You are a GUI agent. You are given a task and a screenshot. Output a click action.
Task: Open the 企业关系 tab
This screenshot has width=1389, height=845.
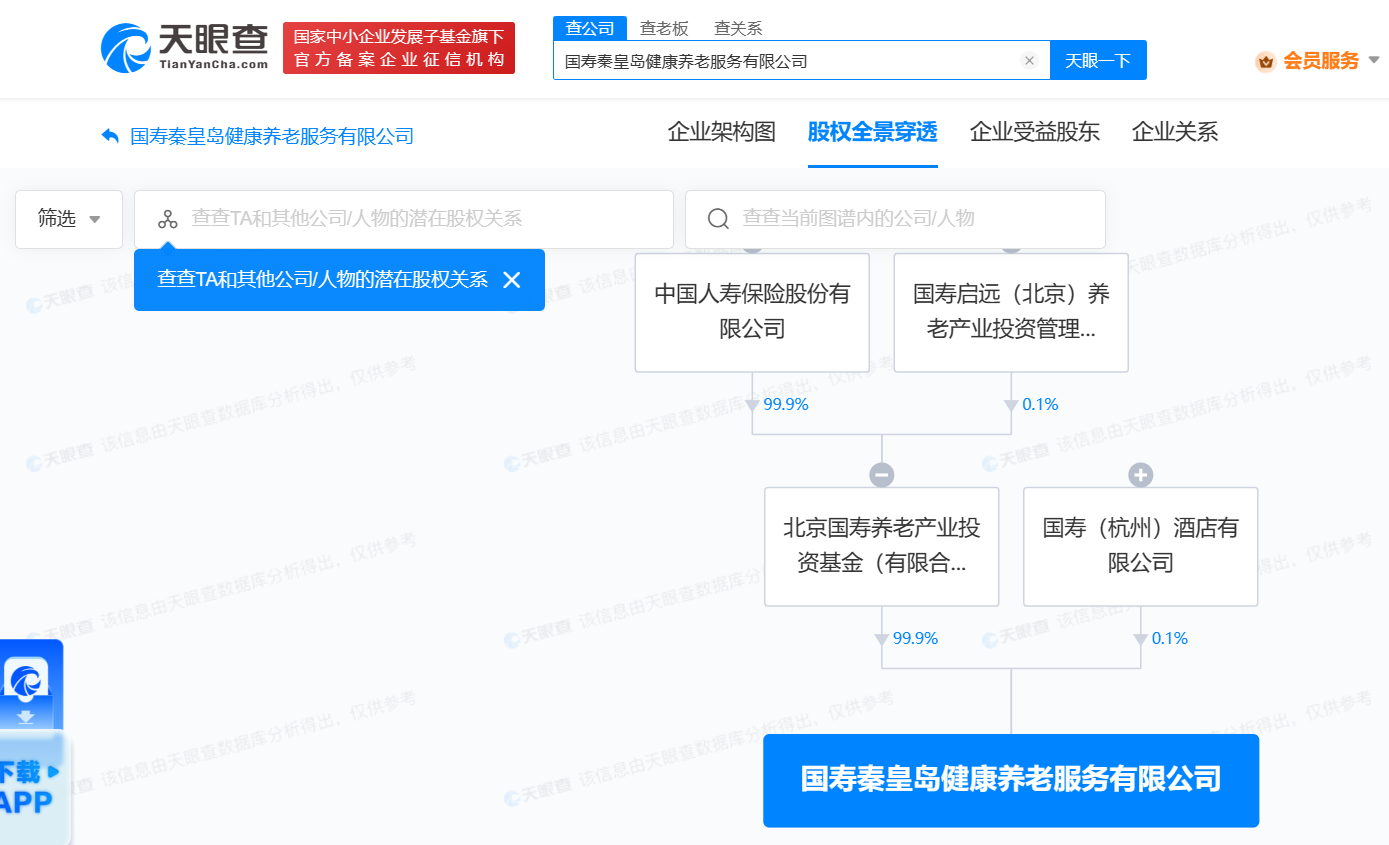pyautogui.click(x=1174, y=132)
